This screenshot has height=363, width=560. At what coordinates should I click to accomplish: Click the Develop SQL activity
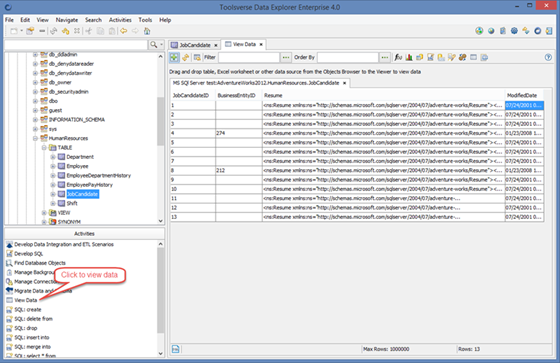[29, 254]
